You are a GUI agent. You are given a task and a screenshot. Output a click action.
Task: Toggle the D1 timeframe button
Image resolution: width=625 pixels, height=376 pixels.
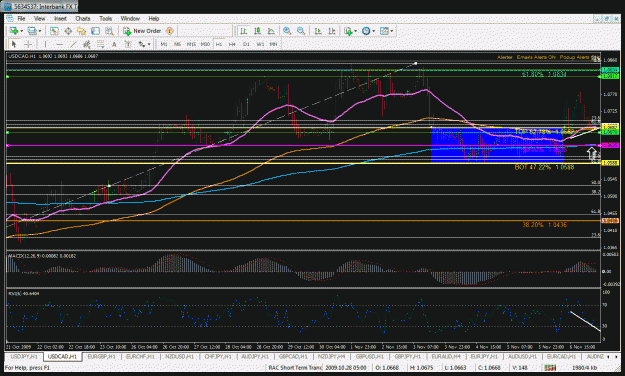coord(246,44)
